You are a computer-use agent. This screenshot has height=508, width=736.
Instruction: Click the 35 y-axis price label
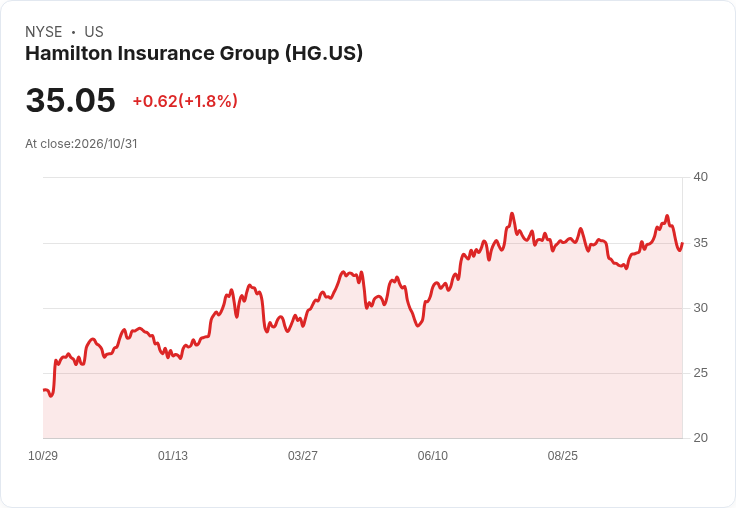pyautogui.click(x=700, y=243)
